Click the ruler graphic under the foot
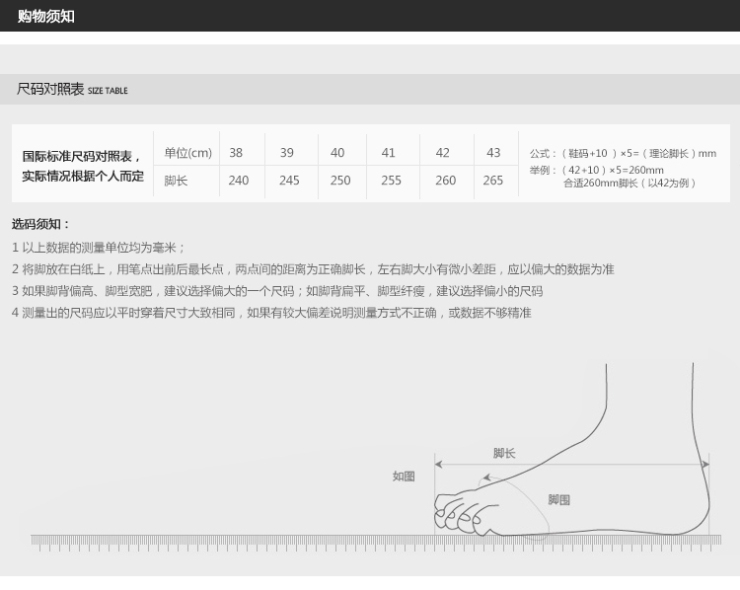Viewport: 740px width, 590px height. tap(376, 543)
